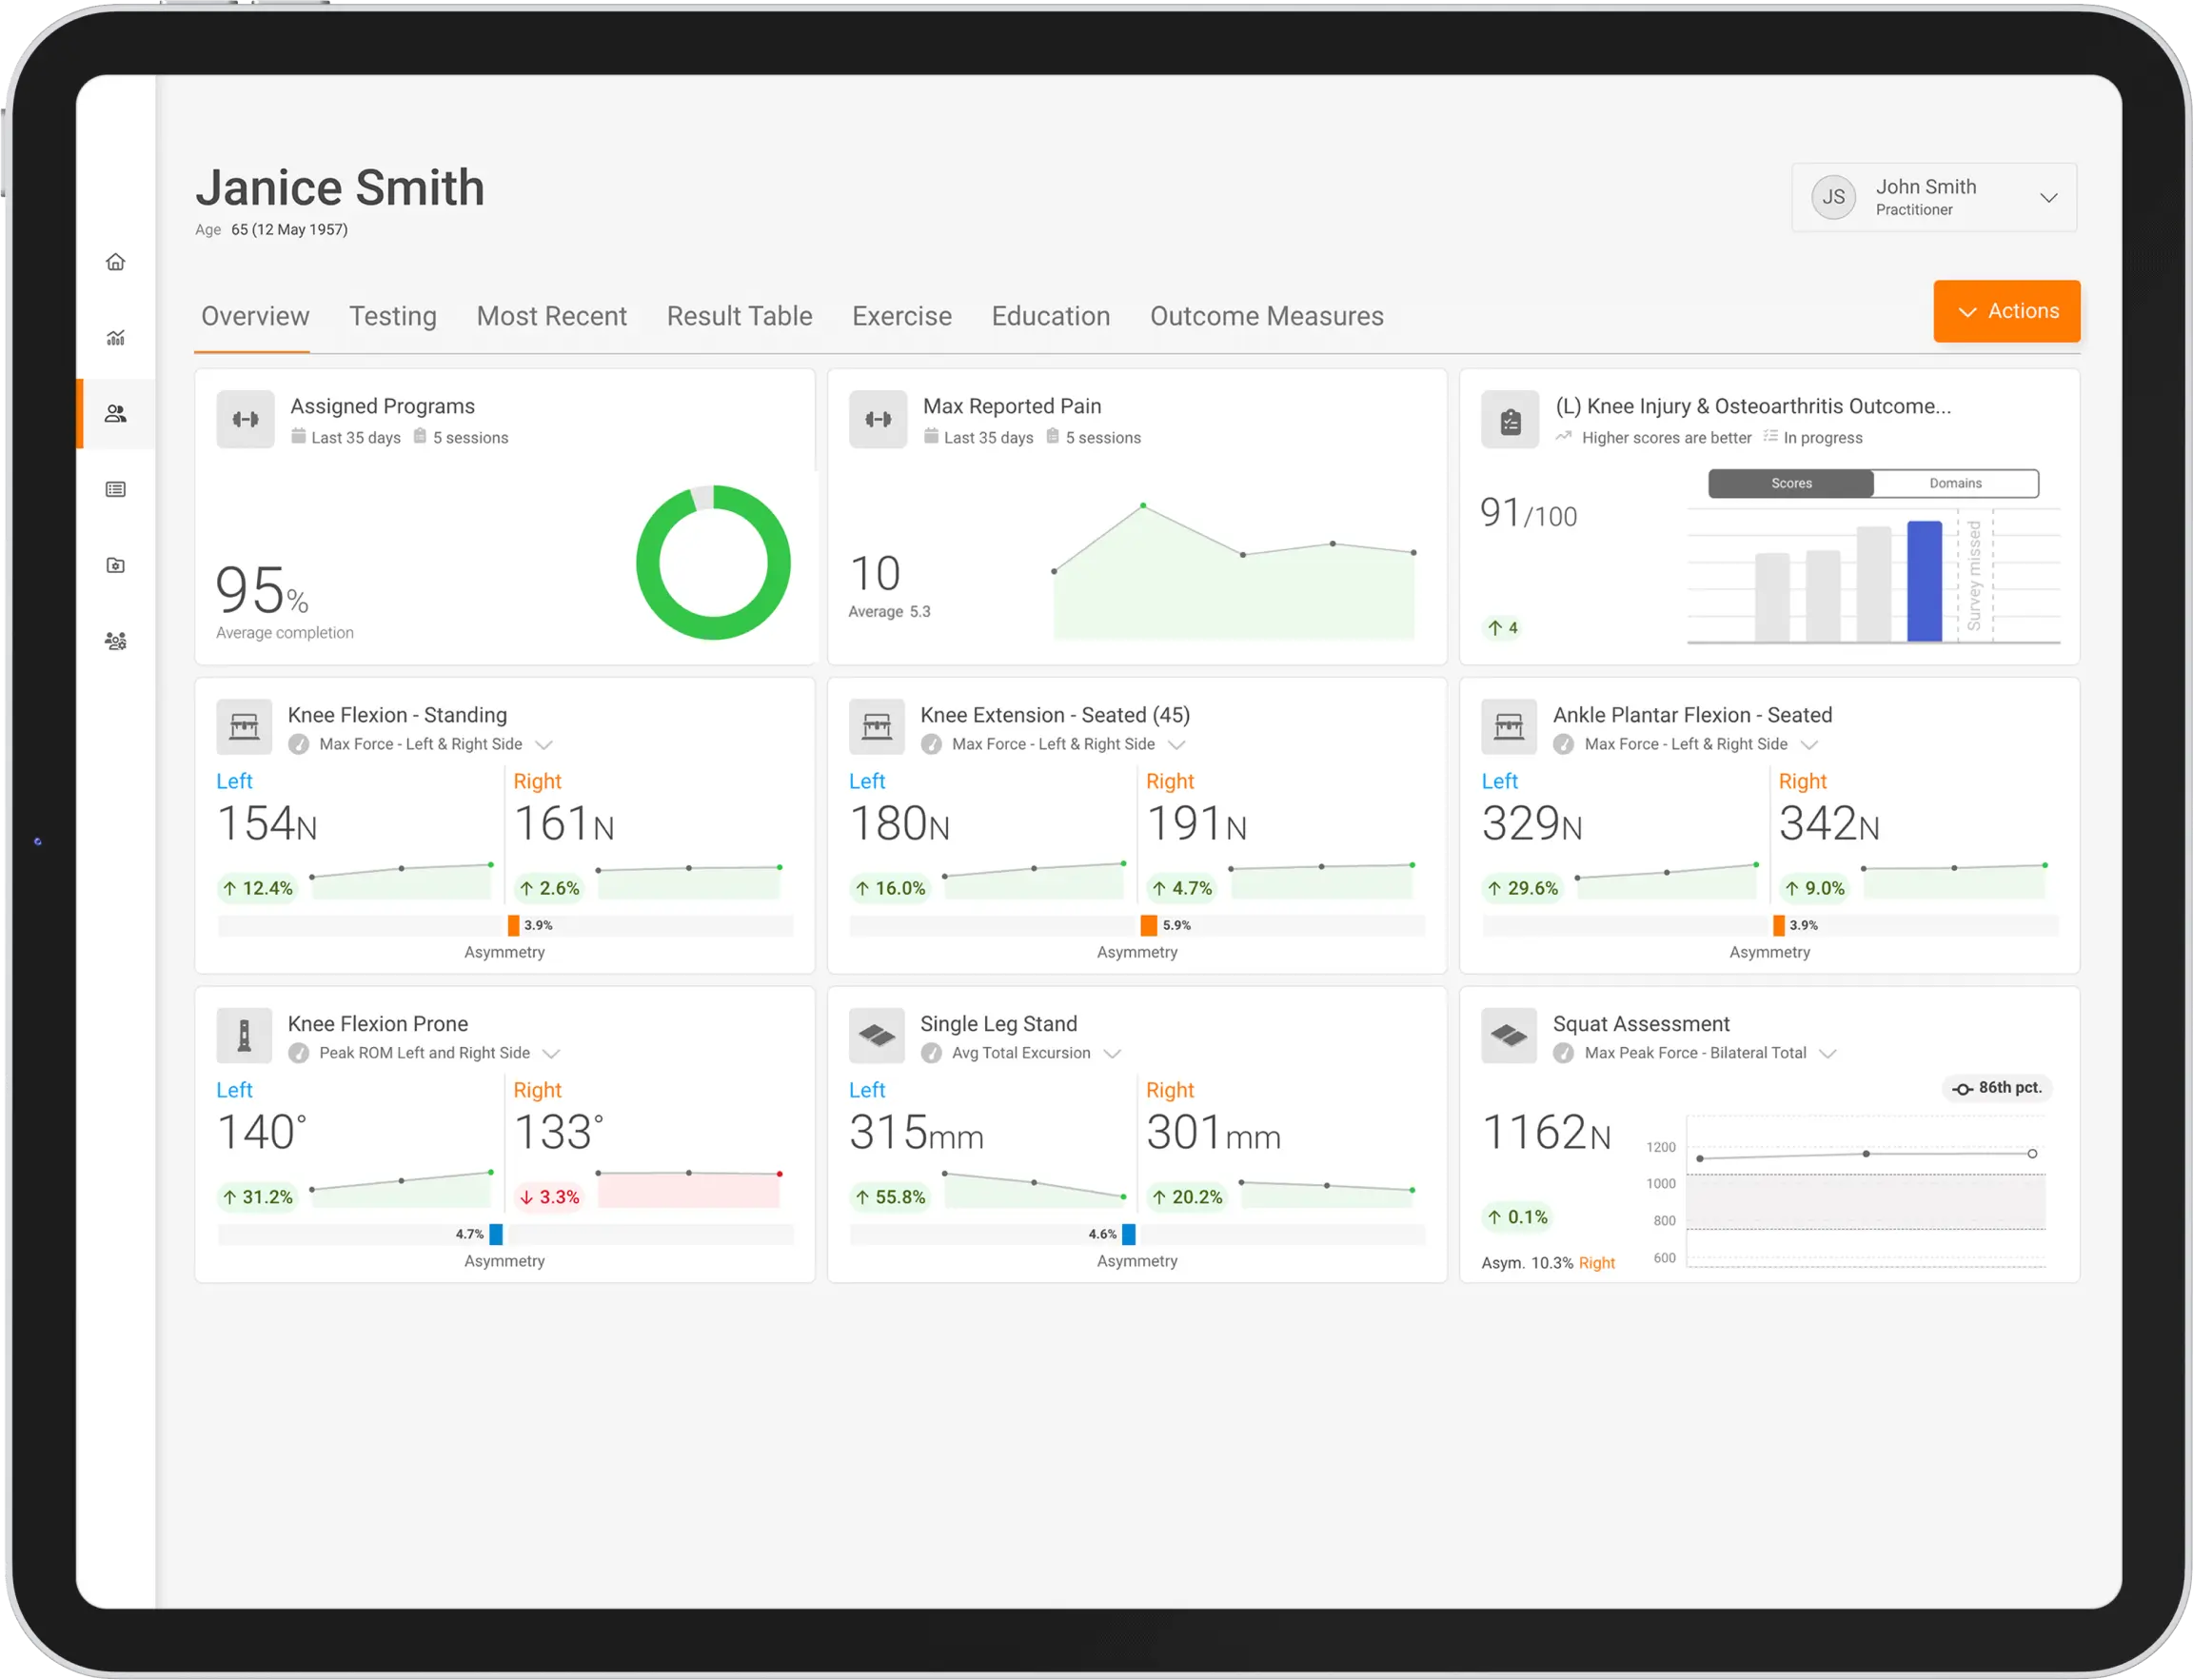Switch the outcome chart to Domains view
Viewport: 2193px width, 1680px height.
(1955, 483)
